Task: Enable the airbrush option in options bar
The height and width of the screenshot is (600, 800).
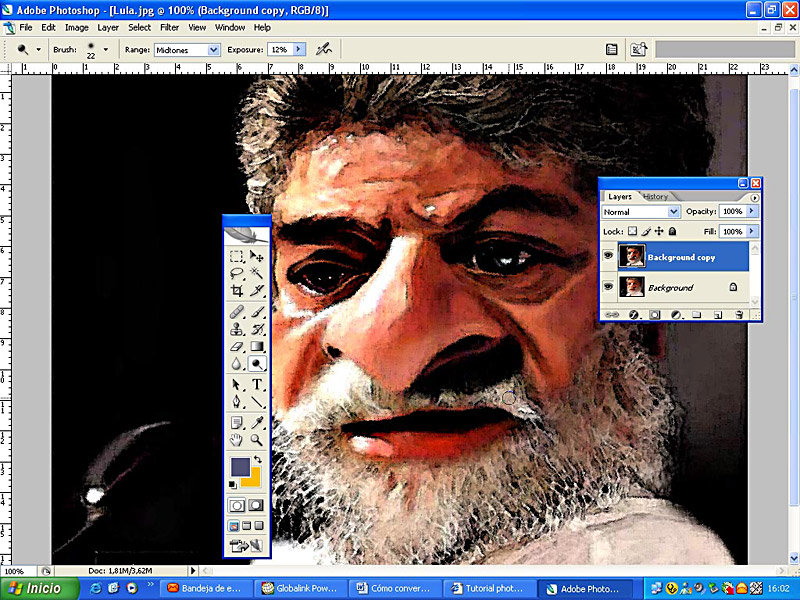Action: pyautogui.click(x=323, y=49)
